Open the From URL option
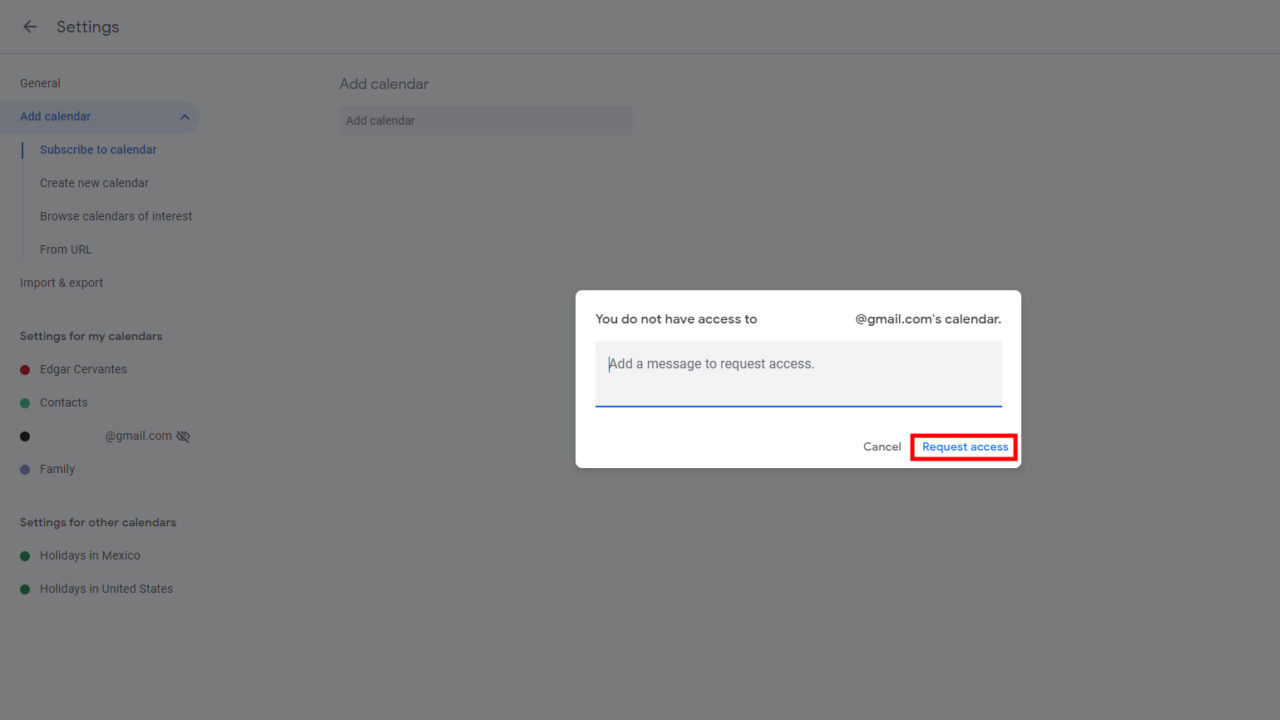Image resolution: width=1280 pixels, height=720 pixels. (65, 249)
